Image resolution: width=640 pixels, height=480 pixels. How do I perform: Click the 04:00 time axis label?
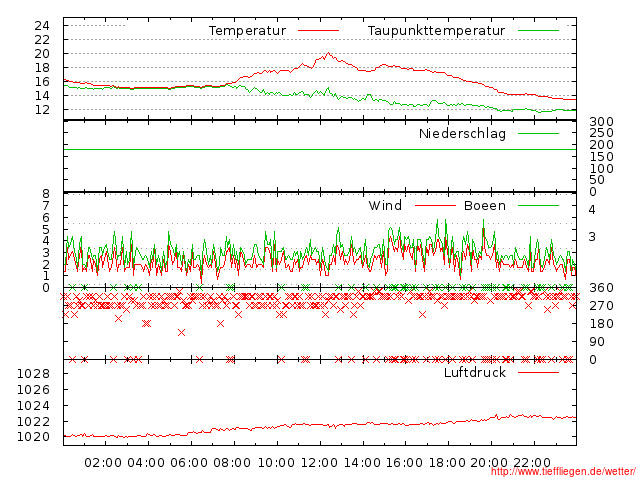point(146,463)
